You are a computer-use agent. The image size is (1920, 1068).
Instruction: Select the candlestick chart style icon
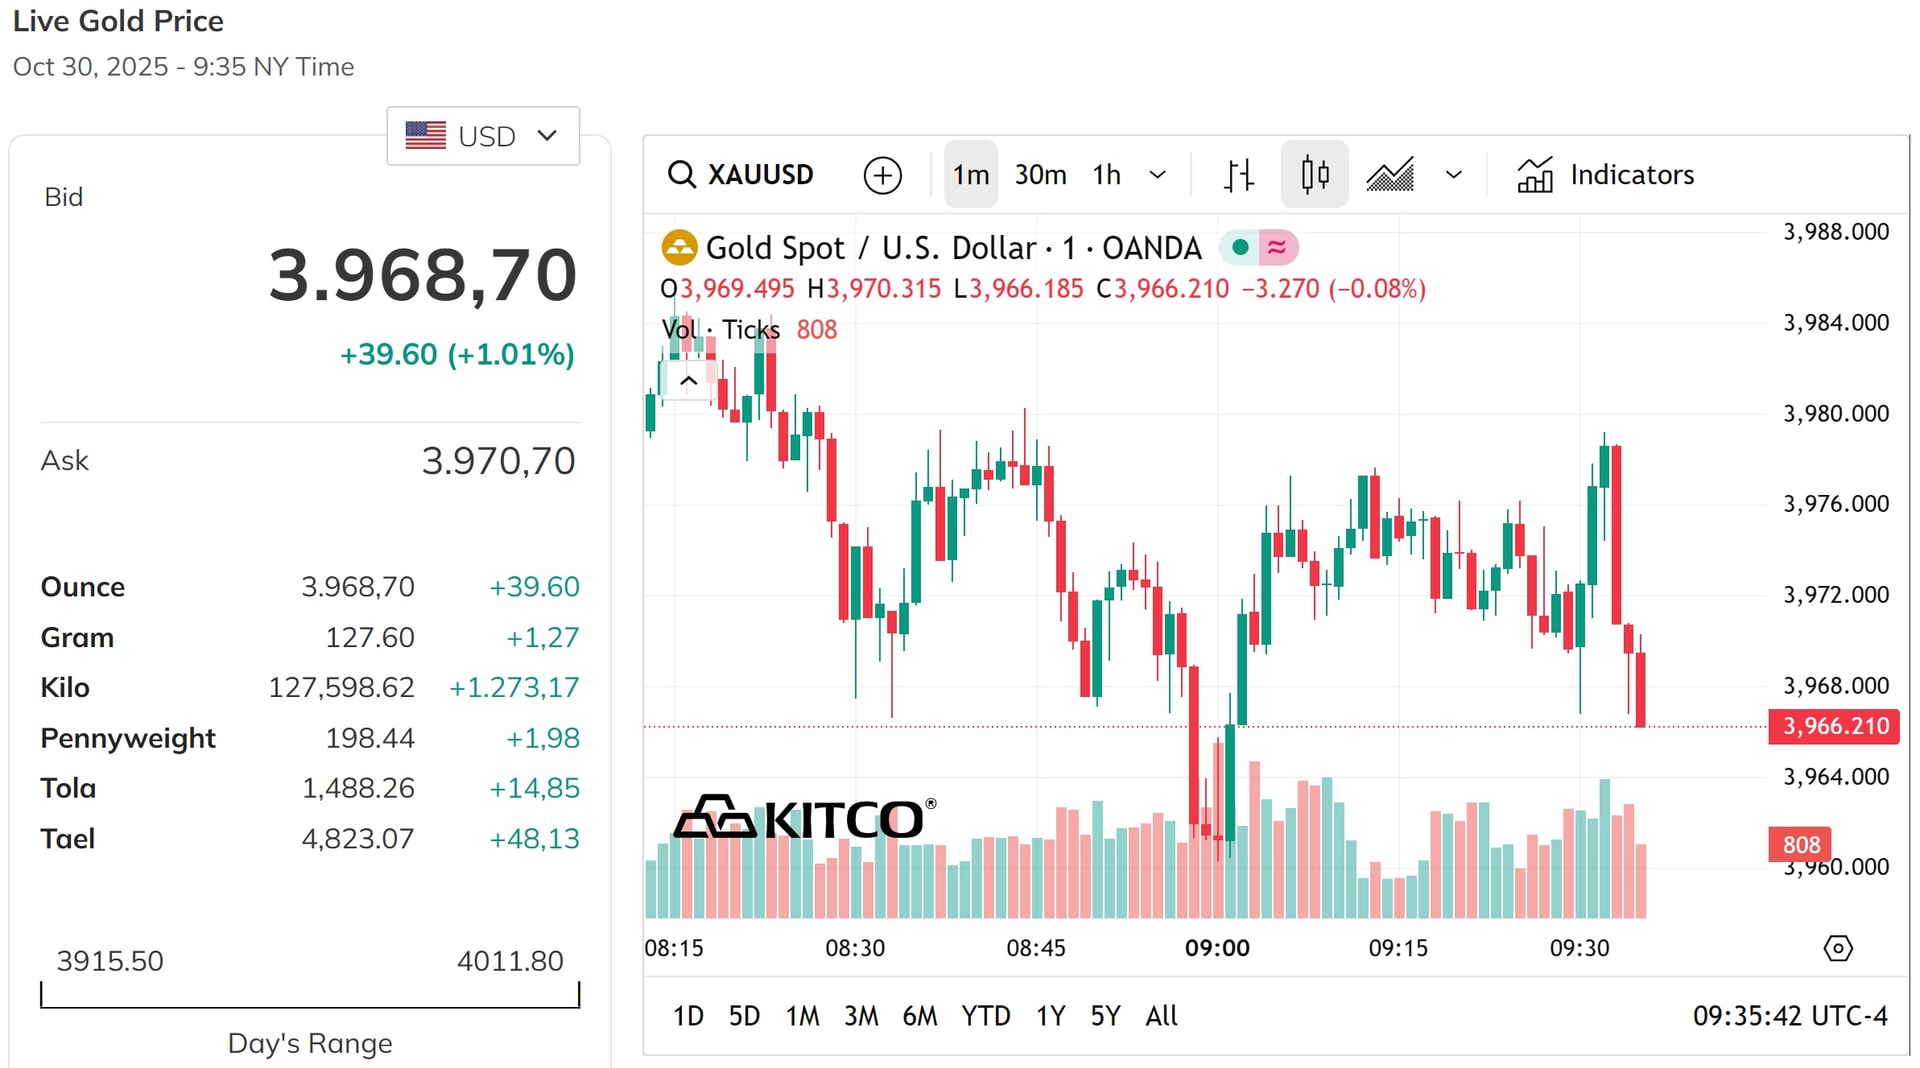click(x=1314, y=175)
